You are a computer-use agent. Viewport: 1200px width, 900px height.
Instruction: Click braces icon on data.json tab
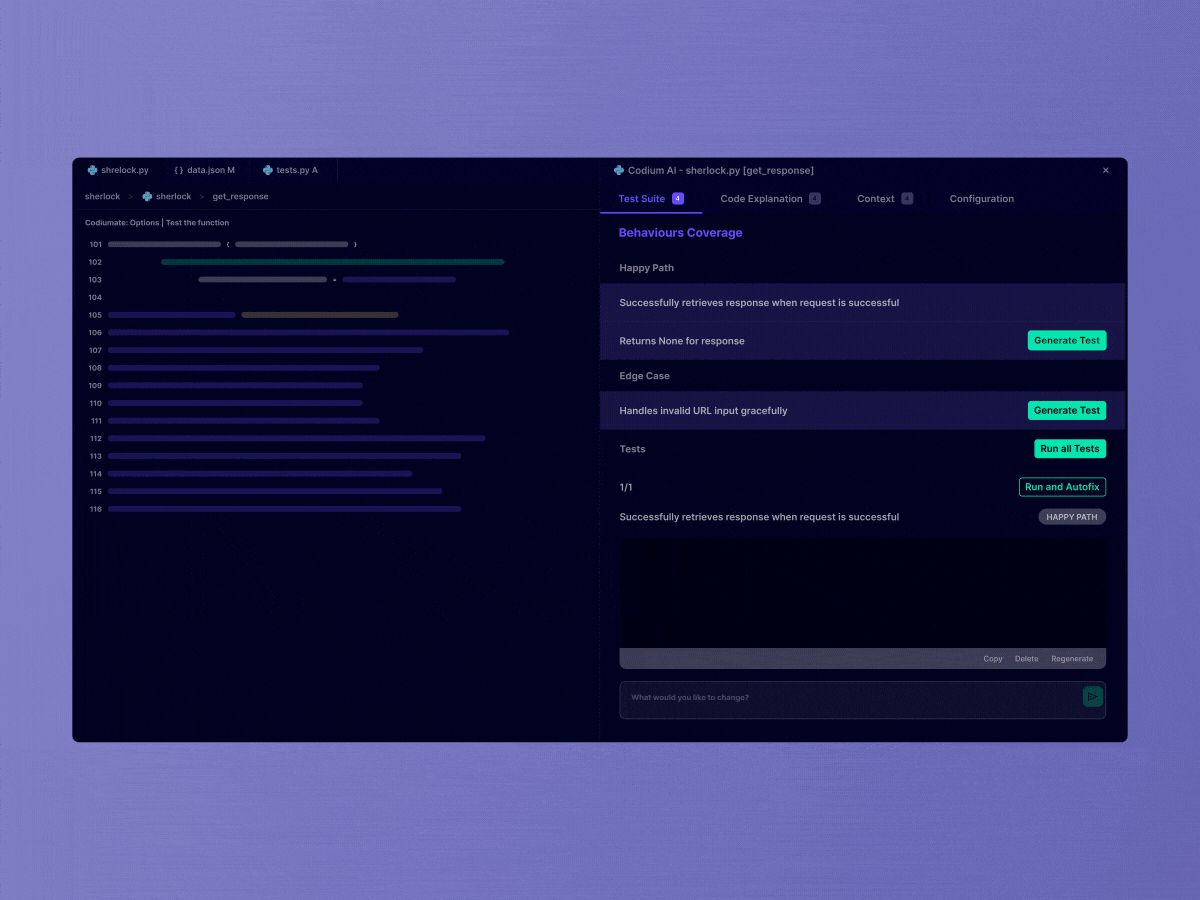[178, 170]
